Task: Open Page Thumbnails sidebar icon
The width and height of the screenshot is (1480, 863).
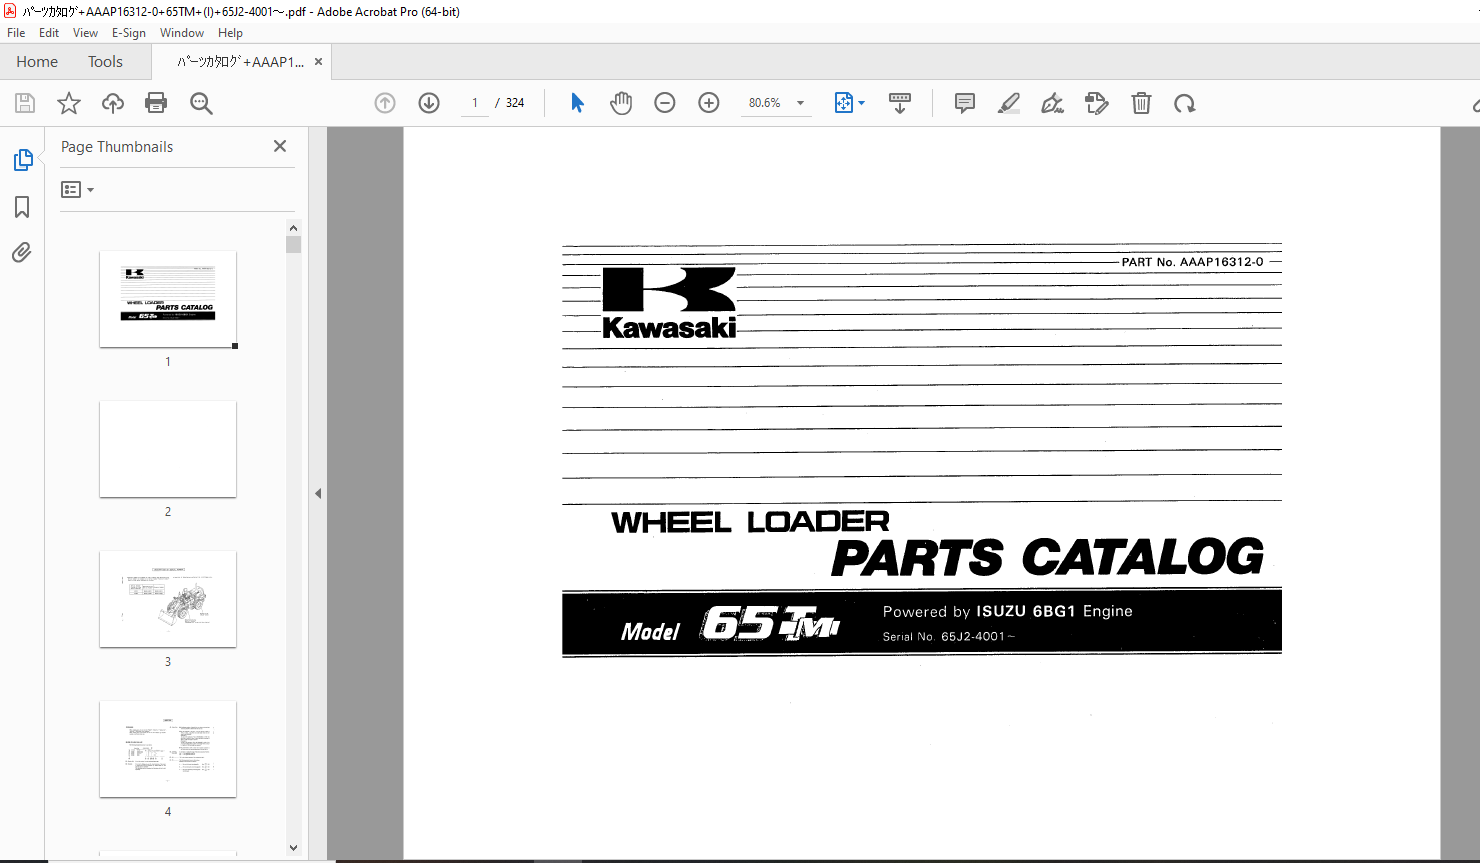Action: point(22,160)
